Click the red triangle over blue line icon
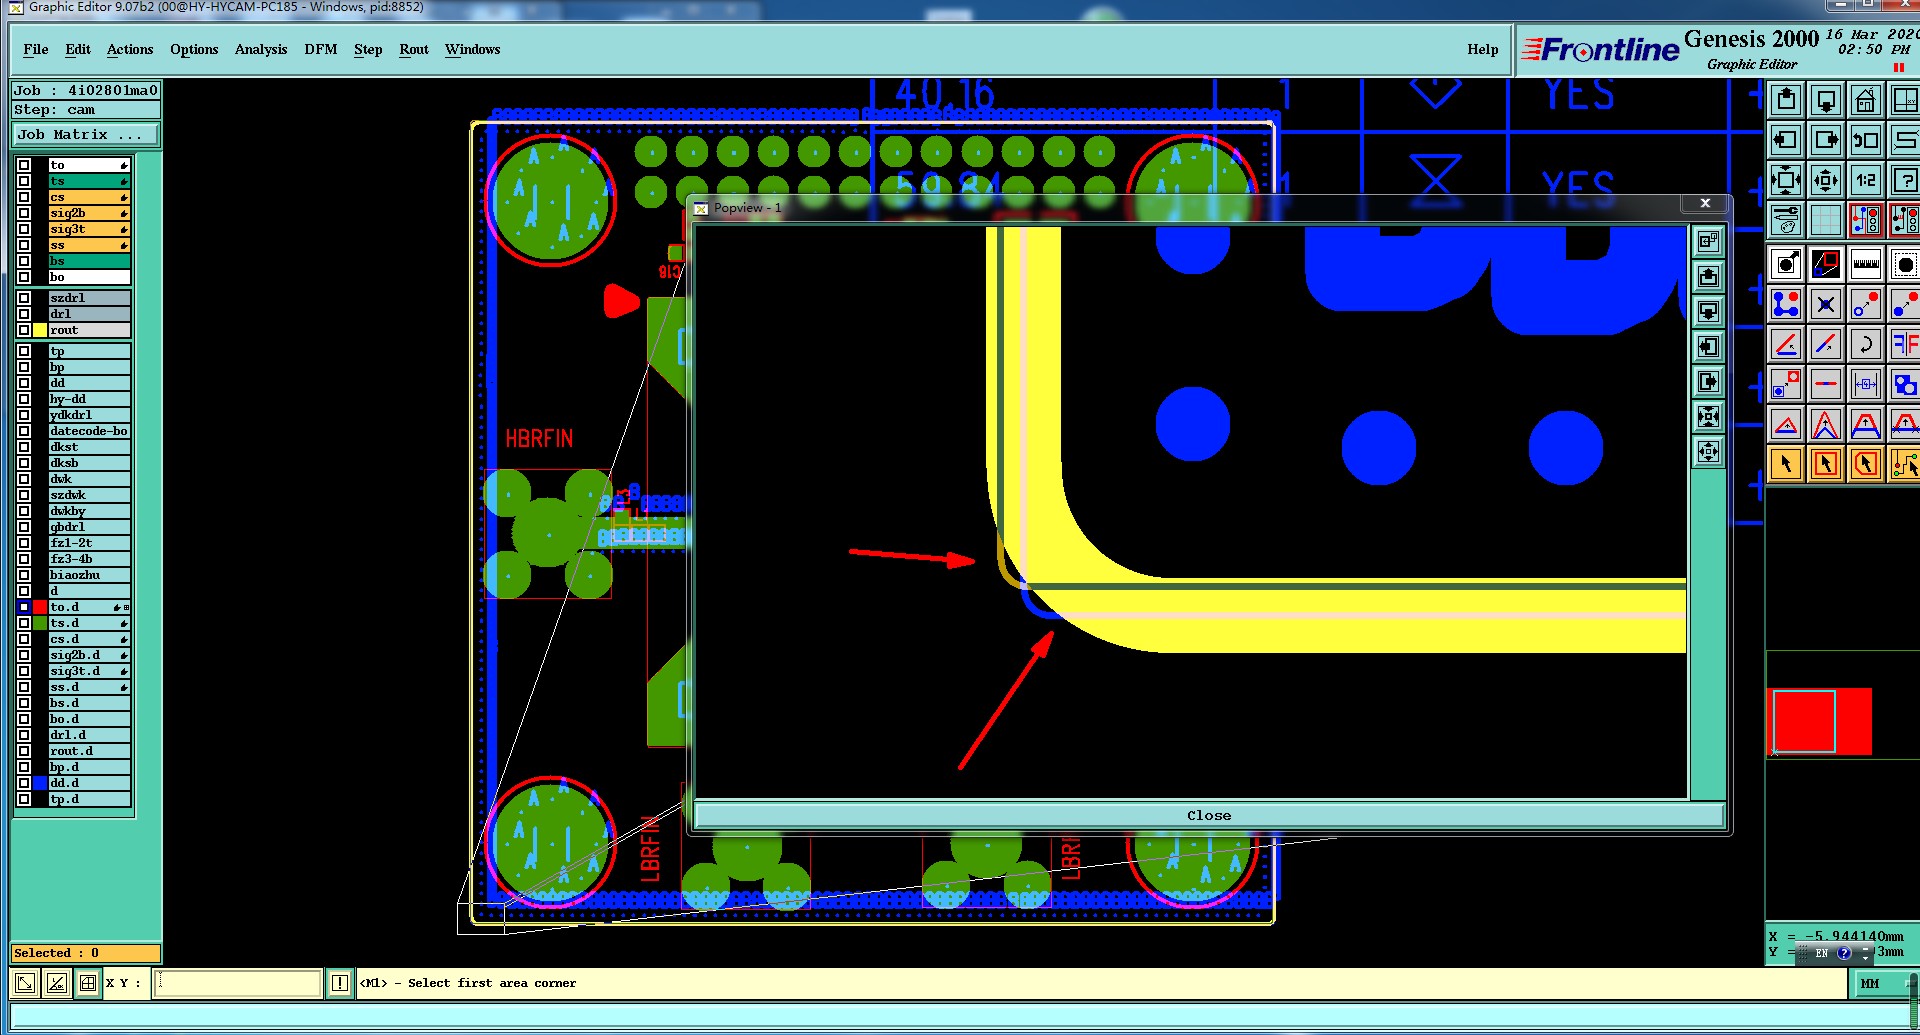The image size is (1920, 1035). pos(1786,424)
